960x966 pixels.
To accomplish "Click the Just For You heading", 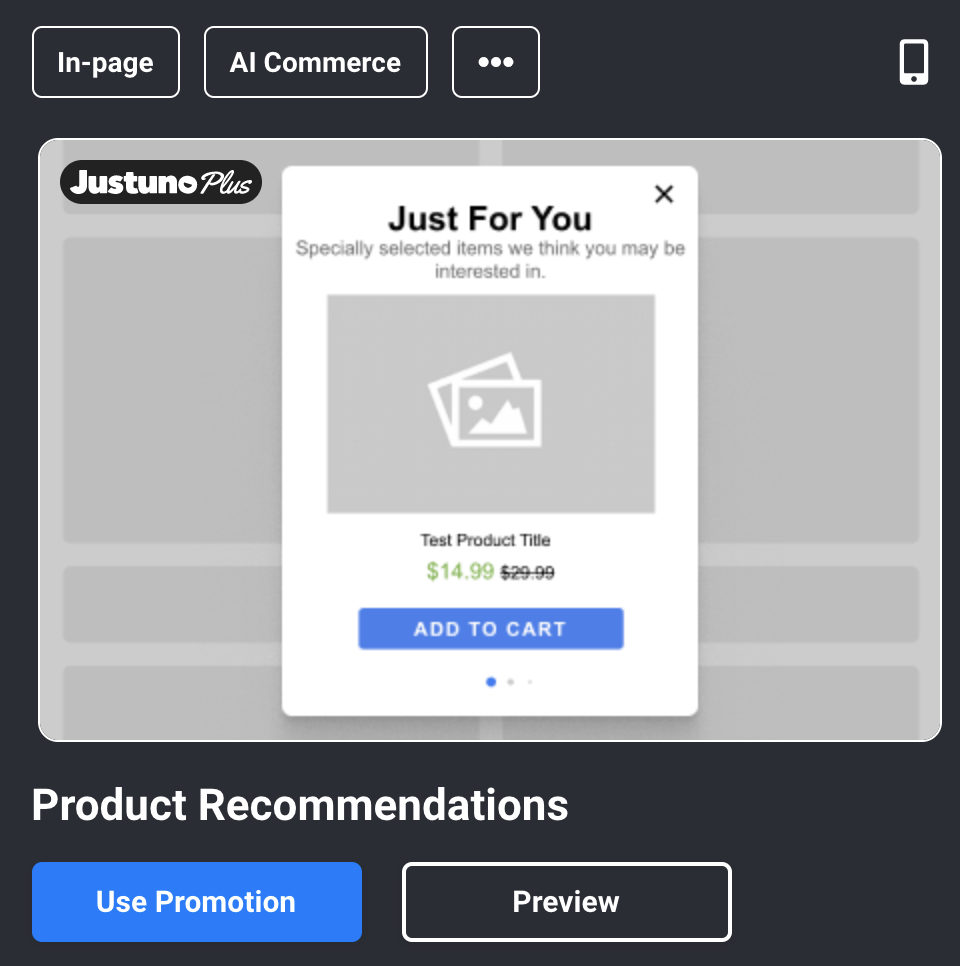I will (489, 219).
